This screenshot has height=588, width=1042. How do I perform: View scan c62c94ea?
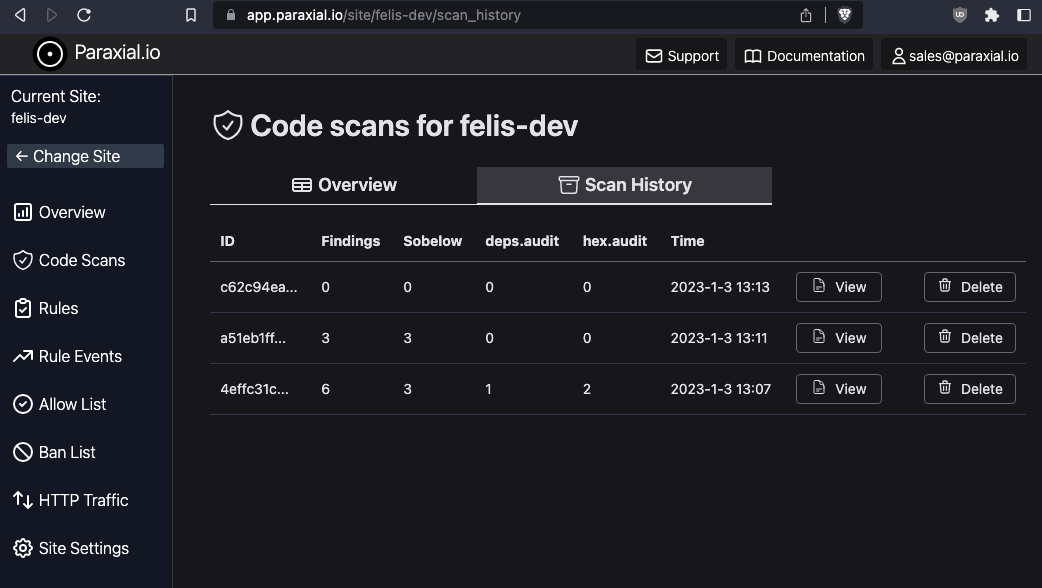pos(839,287)
